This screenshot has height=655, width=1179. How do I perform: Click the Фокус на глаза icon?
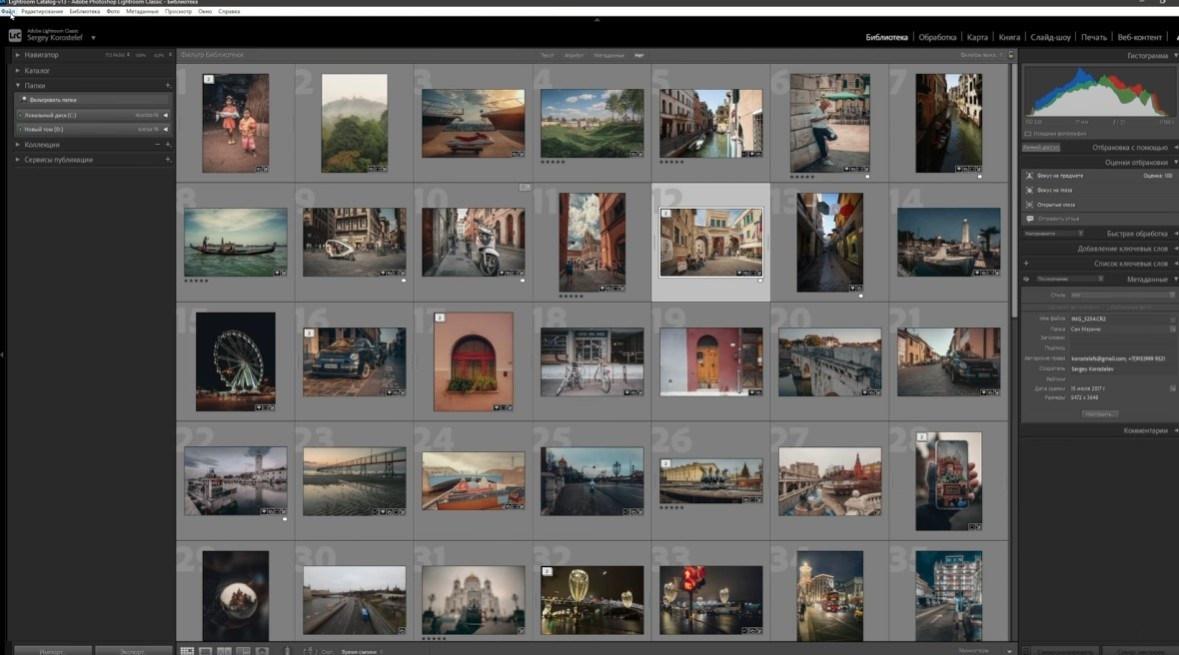1029,190
